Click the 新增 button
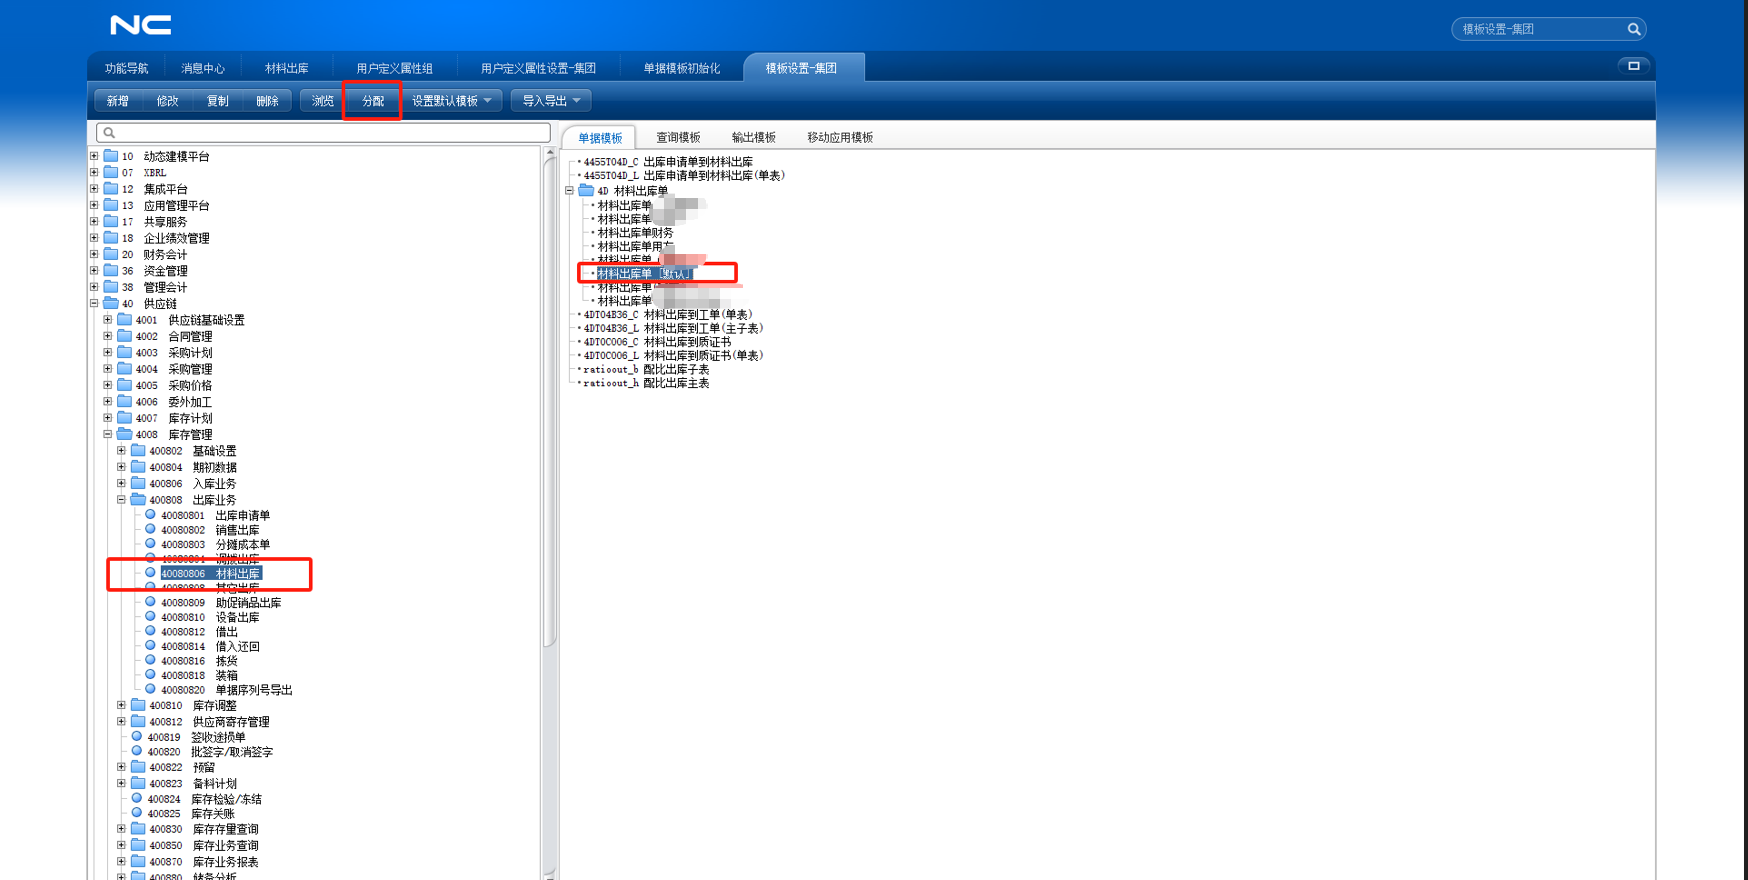Viewport: 1748px width, 880px height. coord(118,101)
